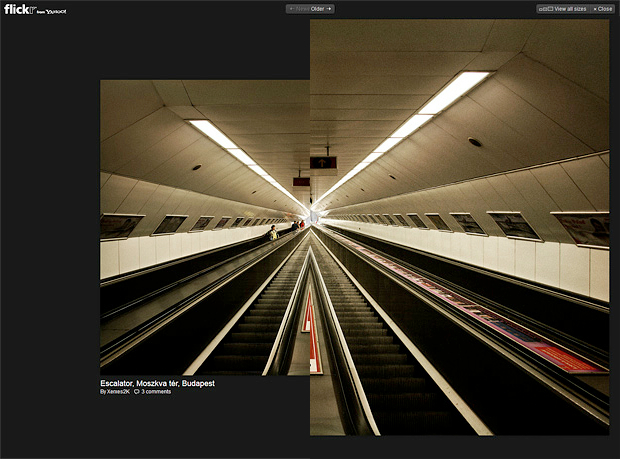Open the 3 comments link
The width and height of the screenshot is (620, 459).
pyautogui.click(x=156, y=392)
